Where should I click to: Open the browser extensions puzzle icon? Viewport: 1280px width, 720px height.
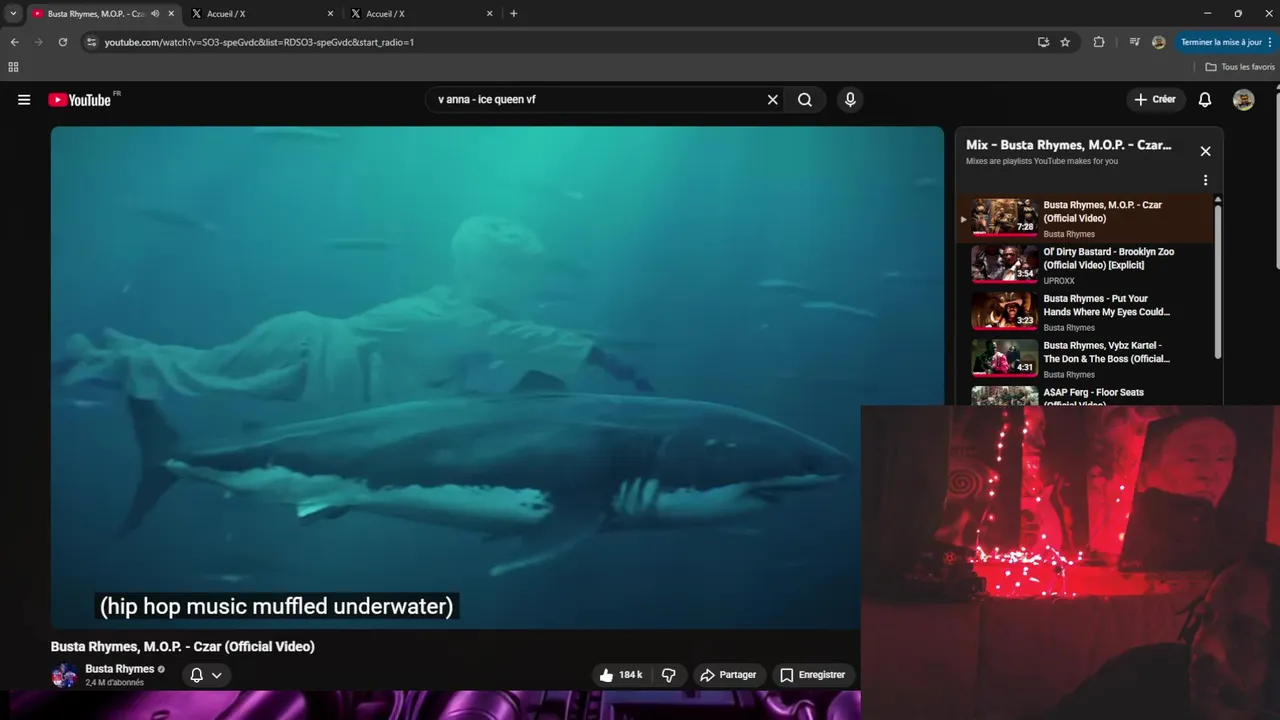(x=1099, y=42)
